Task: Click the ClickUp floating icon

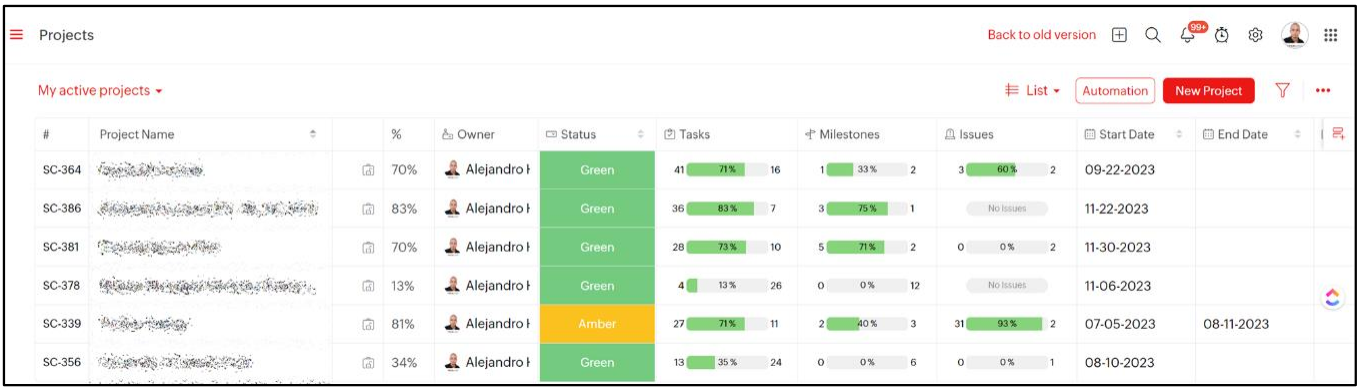Action: (1332, 297)
